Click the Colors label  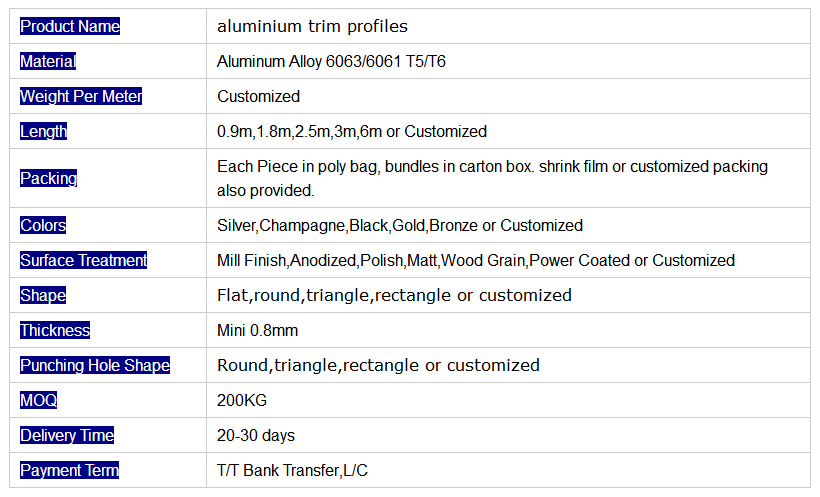tap(43, 225)
